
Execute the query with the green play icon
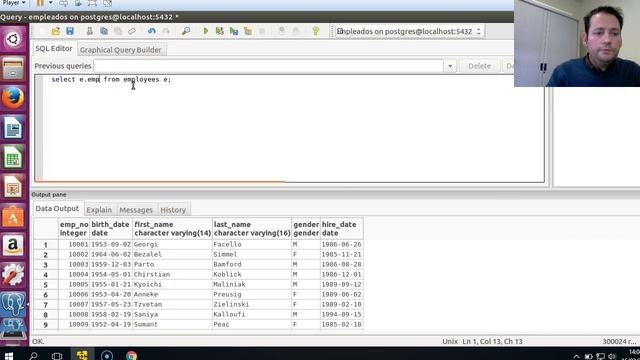(205, 31)
